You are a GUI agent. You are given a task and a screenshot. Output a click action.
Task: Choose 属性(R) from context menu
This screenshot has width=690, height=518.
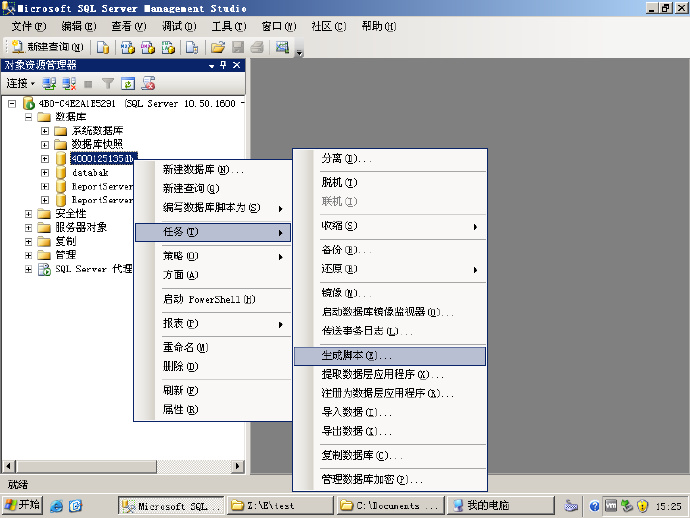[x=213, y=410]
